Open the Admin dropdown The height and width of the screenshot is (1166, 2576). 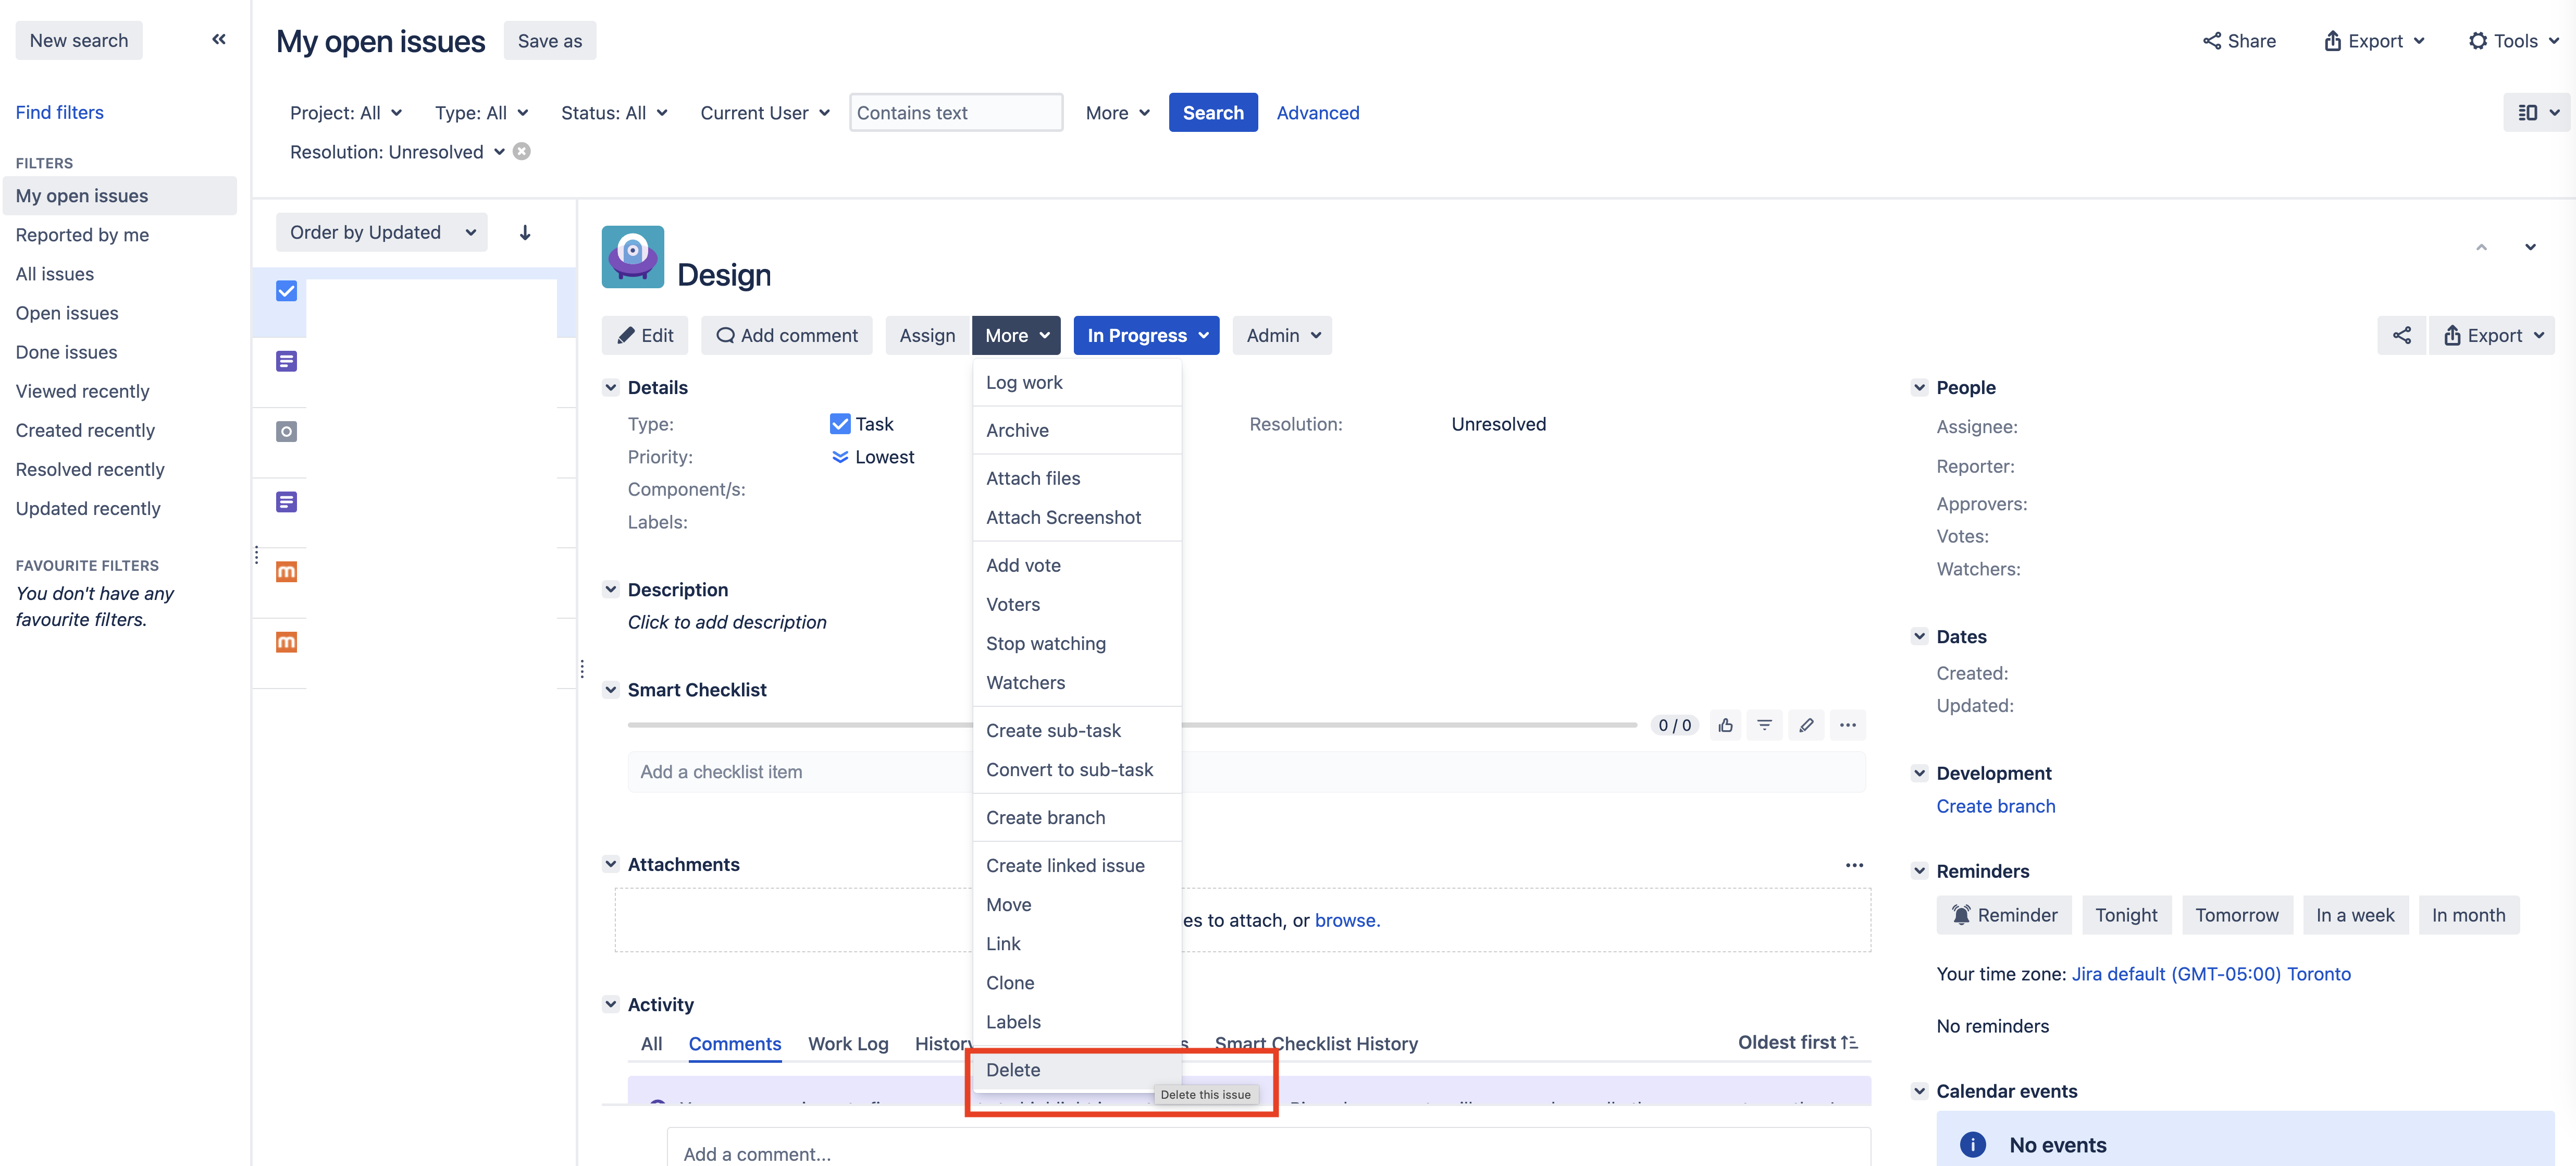coord(1282,335)
